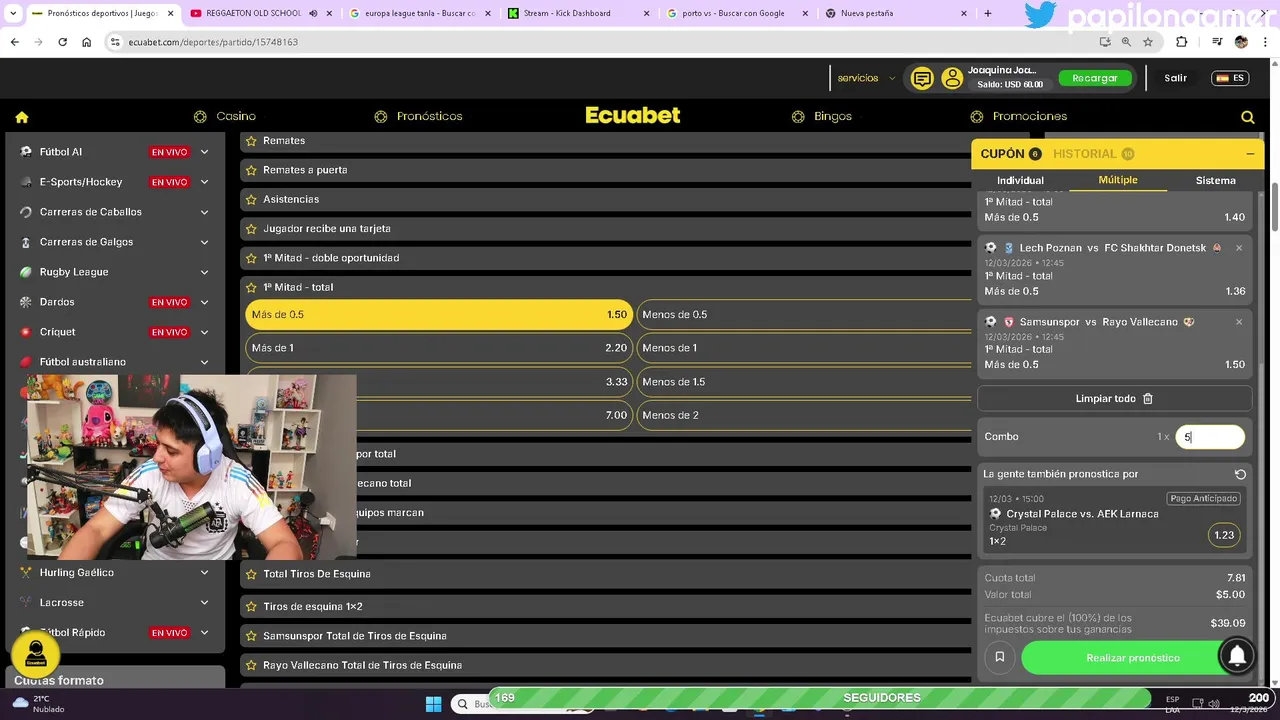
Task: Open the Casino menu
Action: point(225,117)
